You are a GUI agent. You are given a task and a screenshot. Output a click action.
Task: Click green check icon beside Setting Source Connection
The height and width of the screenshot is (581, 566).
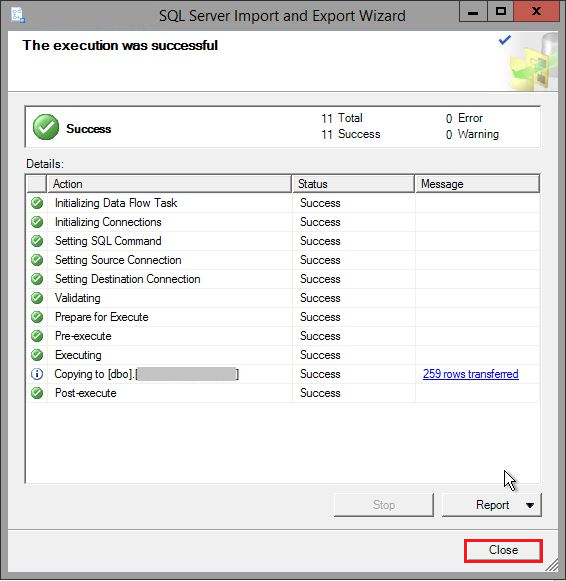point(37,260)
